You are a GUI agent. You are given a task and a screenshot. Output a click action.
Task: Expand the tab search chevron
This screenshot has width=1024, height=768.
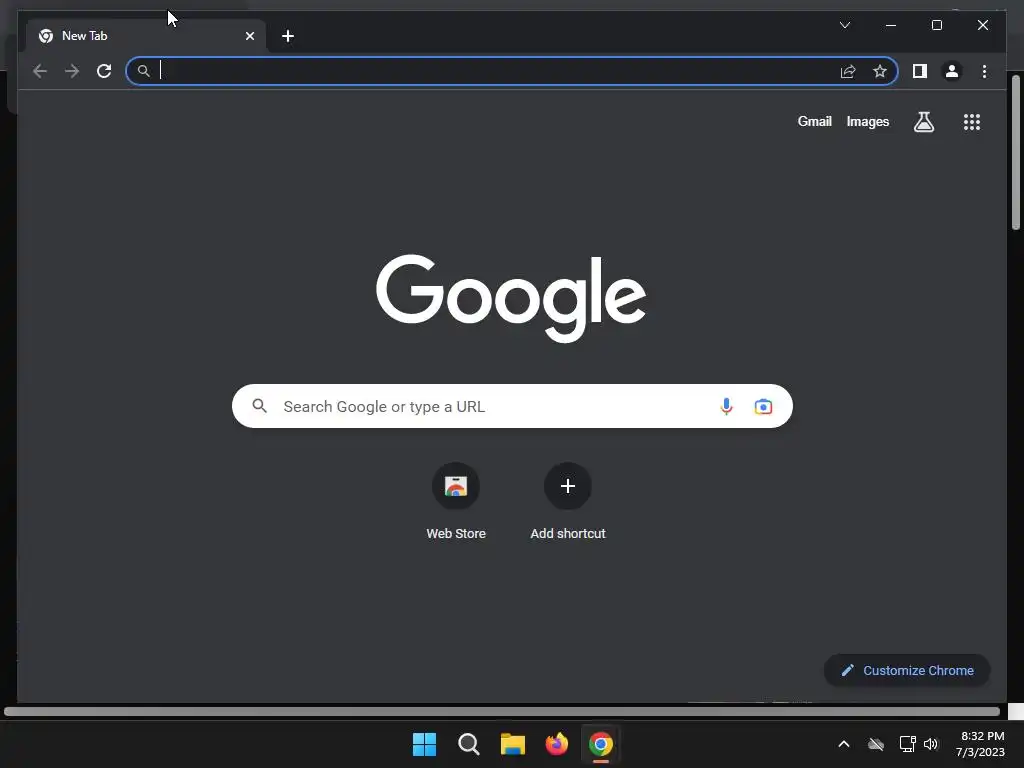(845, 25)
